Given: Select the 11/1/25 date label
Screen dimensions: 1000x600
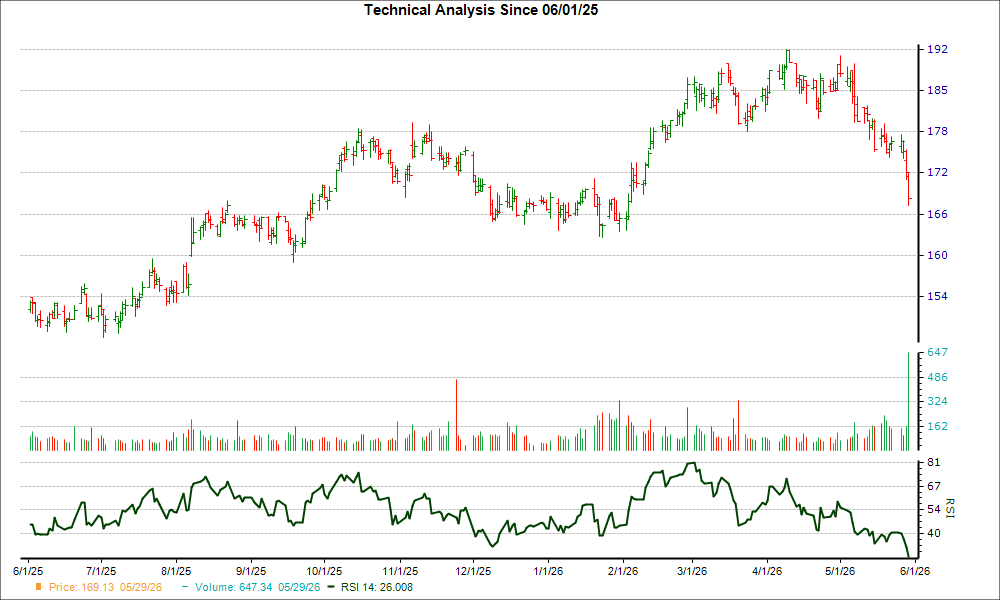Looking at the screenshot, I should (400, 571).
